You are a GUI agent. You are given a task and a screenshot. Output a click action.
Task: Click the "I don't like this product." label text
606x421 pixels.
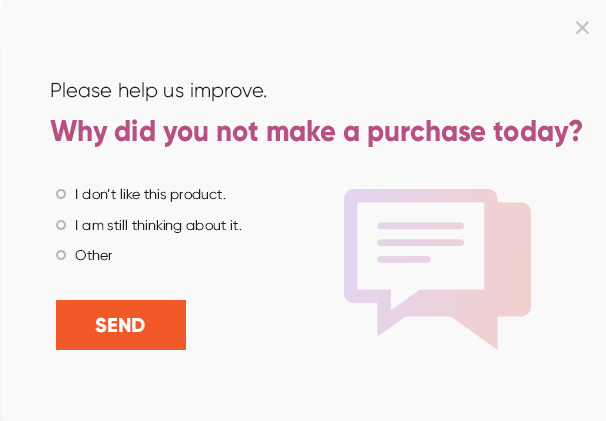(150, 194)
